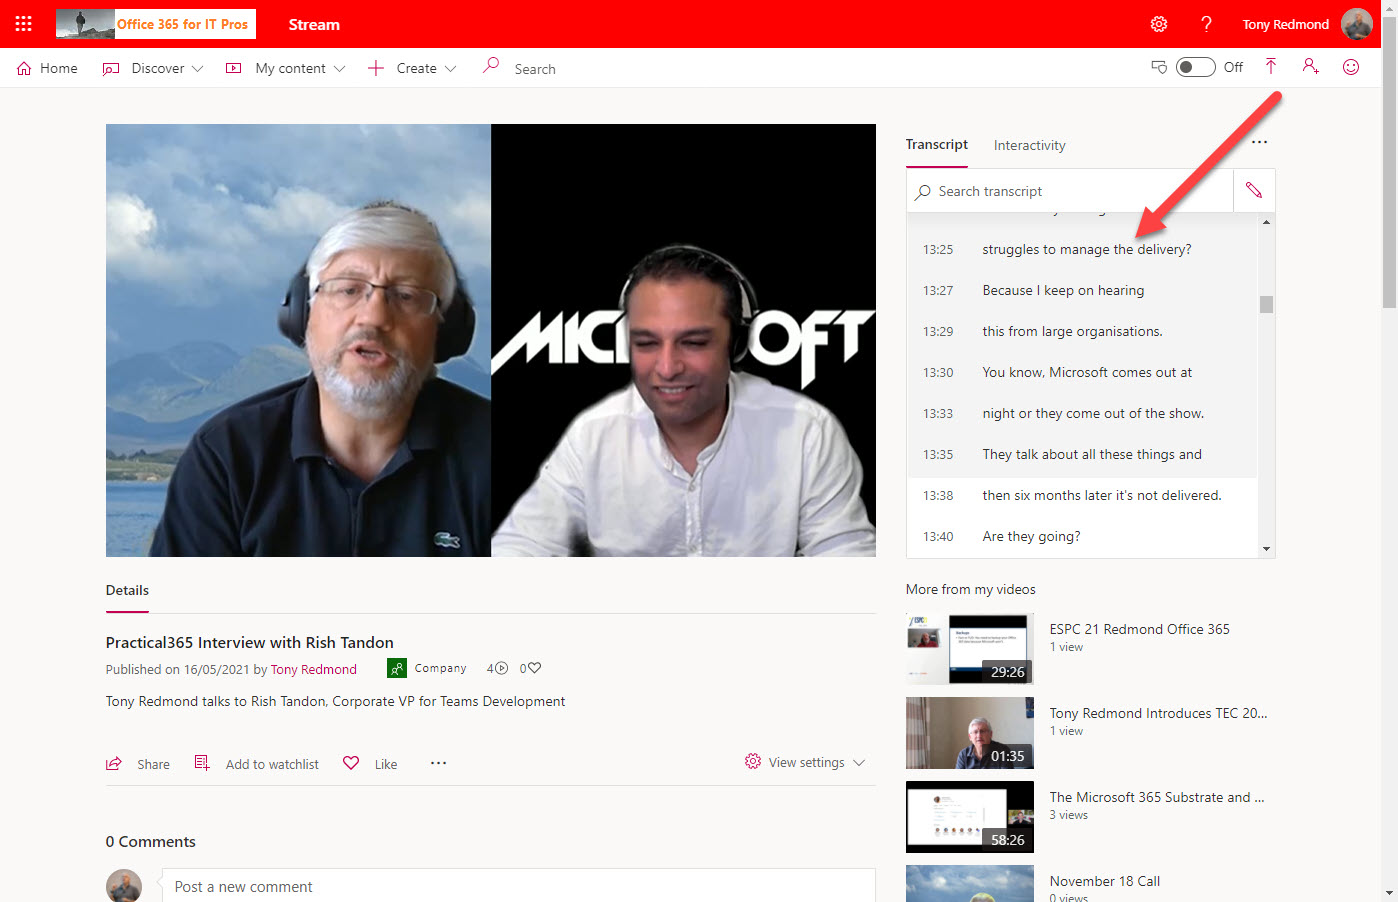Select line 'You know, Microsoft comes out at'
The width and height of the screenshot is (1398, 902).
tap(1082, 372)
